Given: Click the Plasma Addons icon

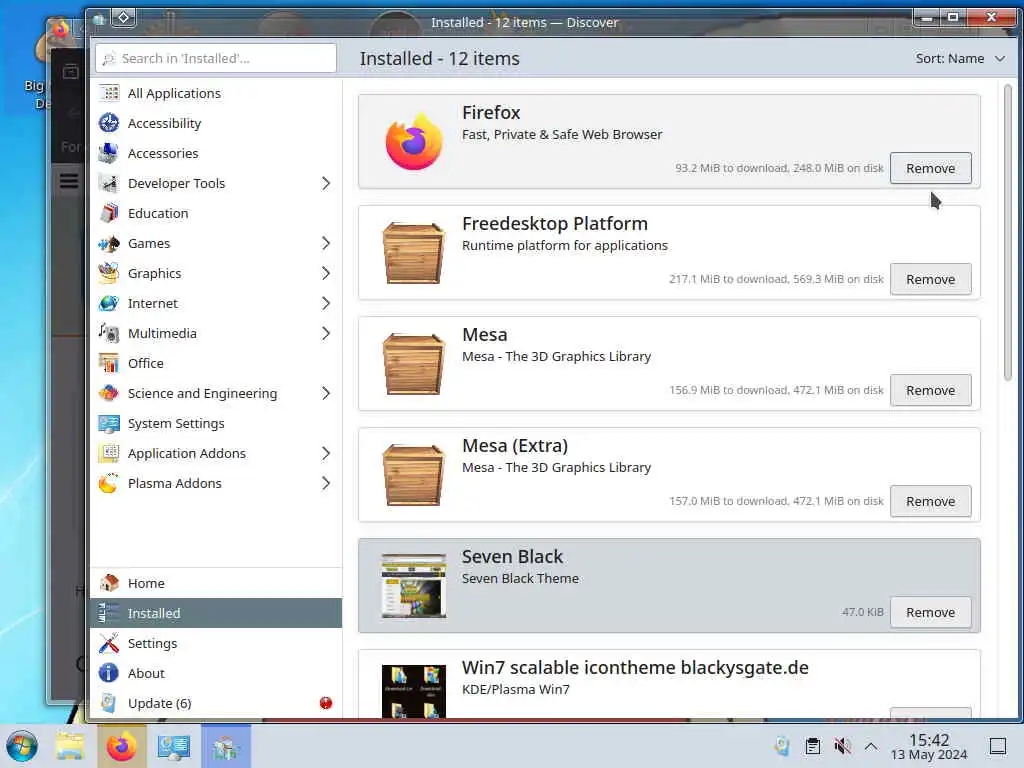Looking at the screenshot, I should (109, 484).
